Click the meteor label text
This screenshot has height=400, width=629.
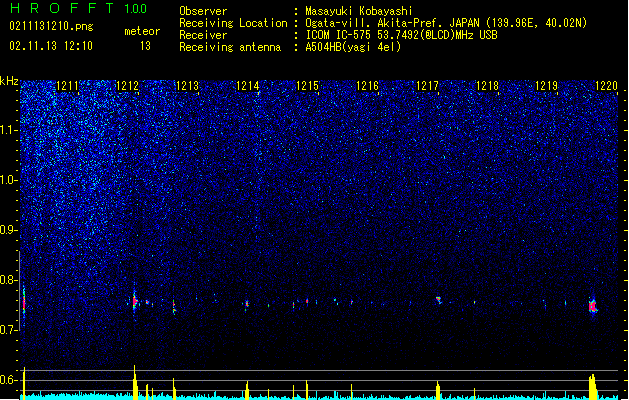[x=142, y=31]
